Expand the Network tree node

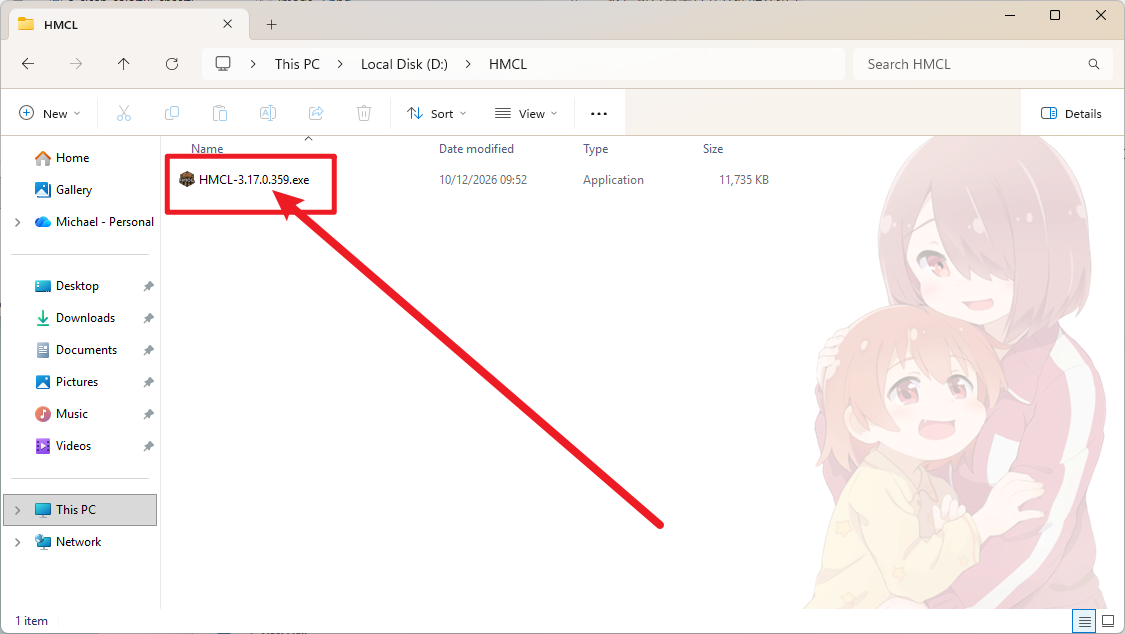pyautogui.click(x=17, y=542)
